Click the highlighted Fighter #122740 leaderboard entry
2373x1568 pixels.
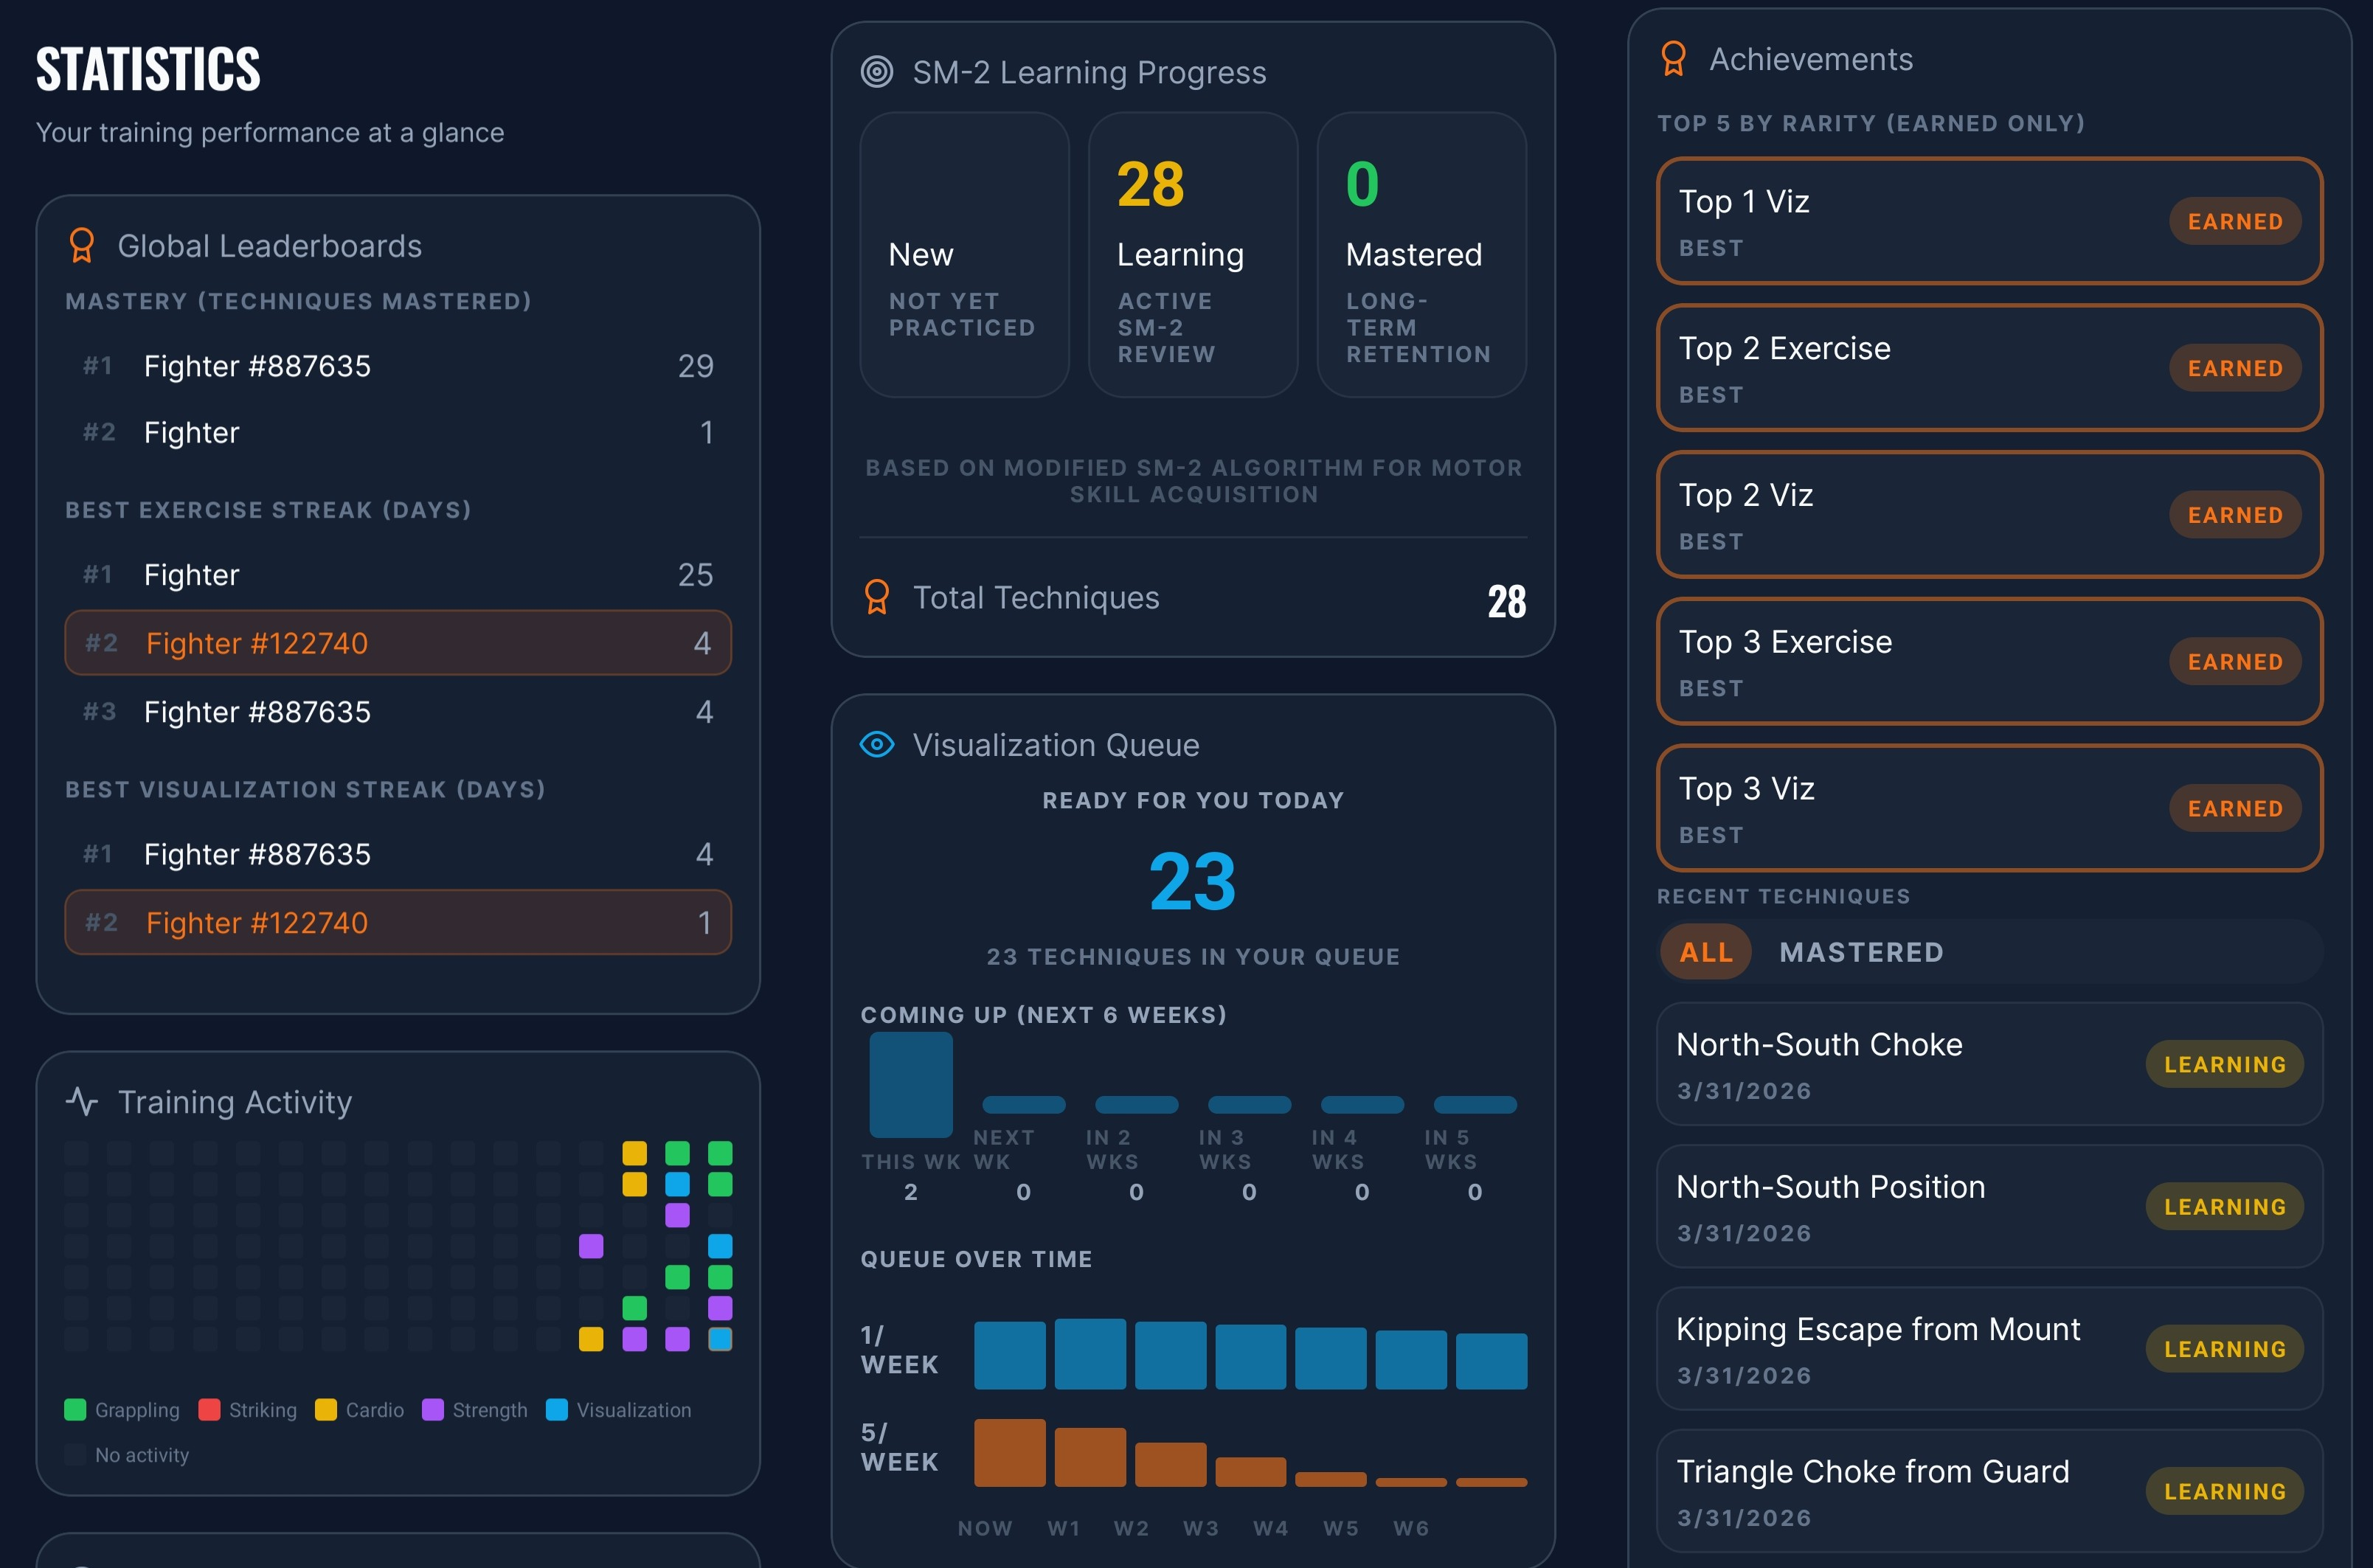(x=397, y=642)
